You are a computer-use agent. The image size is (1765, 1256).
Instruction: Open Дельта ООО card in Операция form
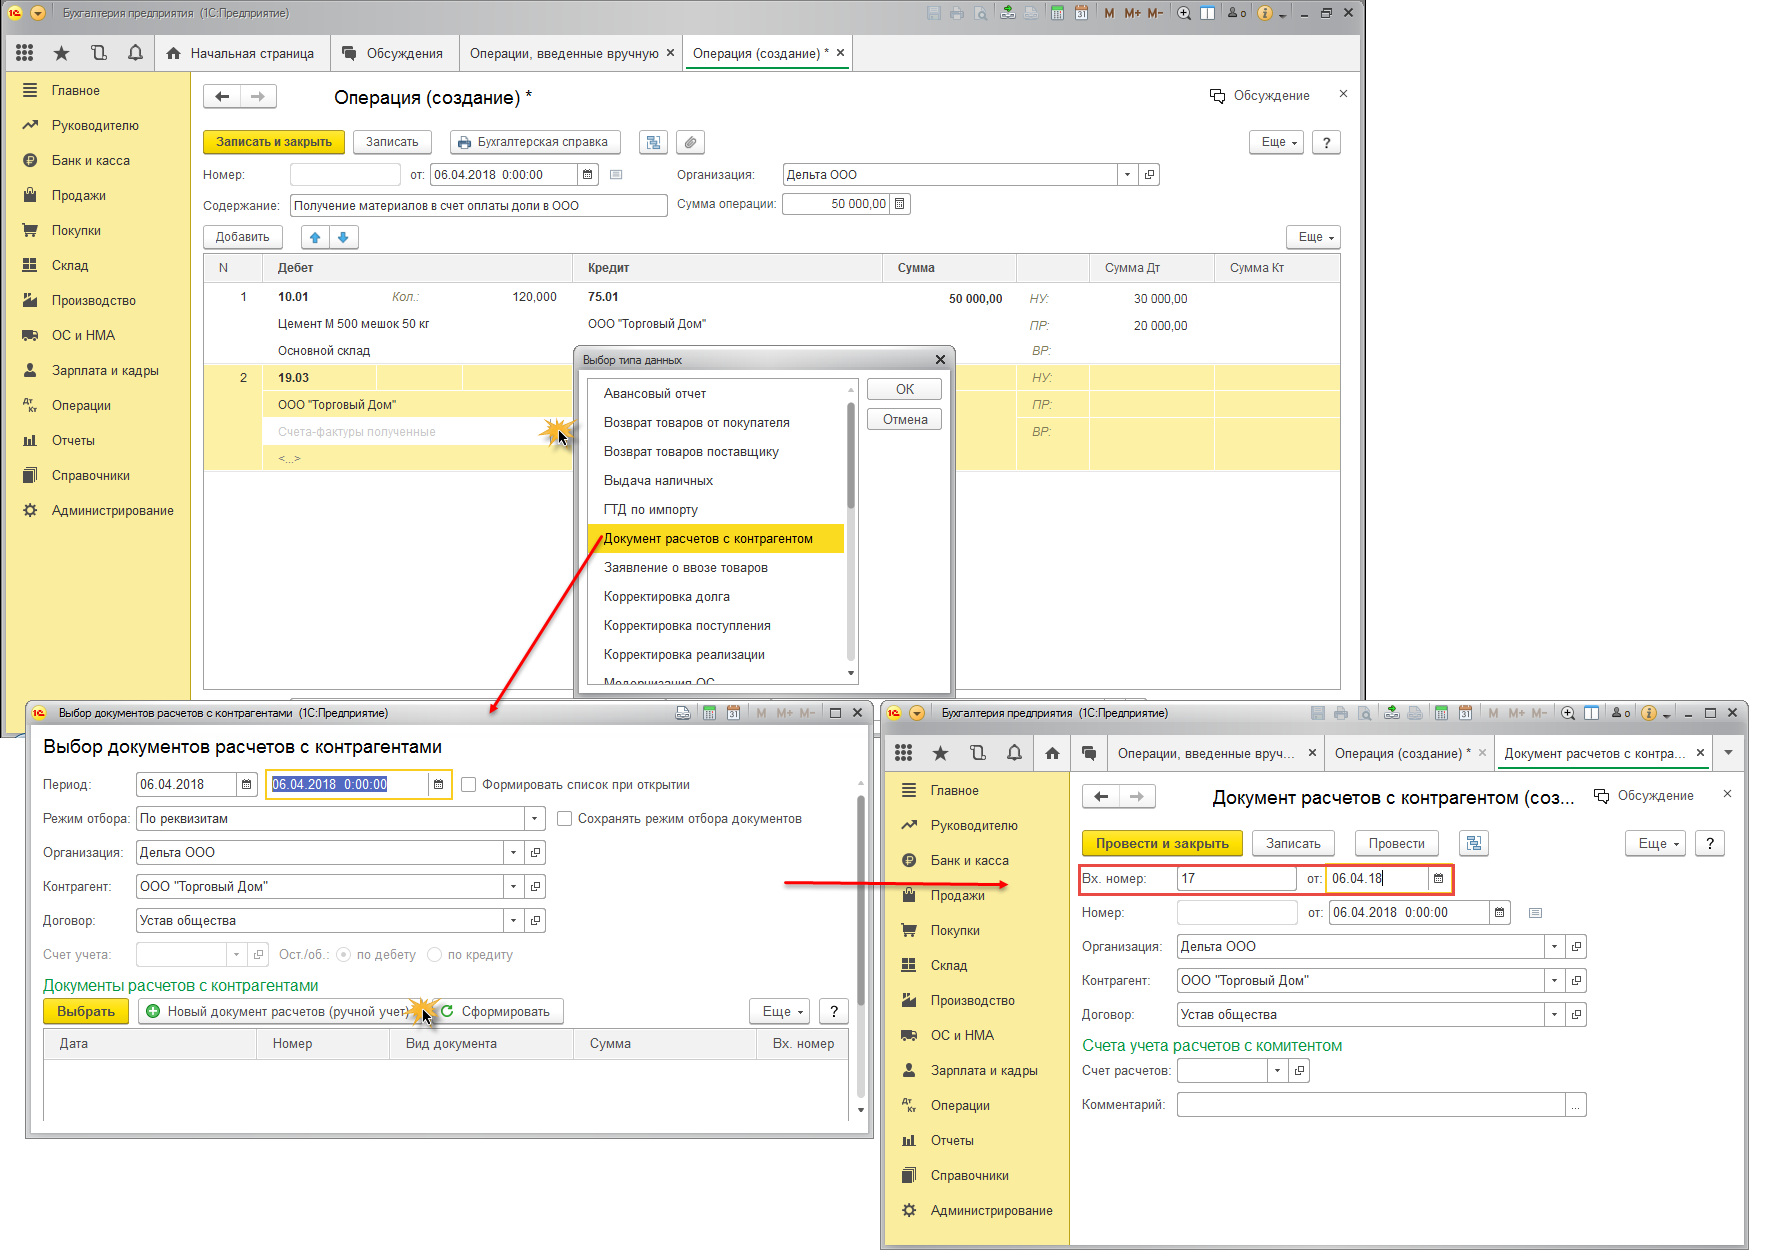coord(1149,175)
